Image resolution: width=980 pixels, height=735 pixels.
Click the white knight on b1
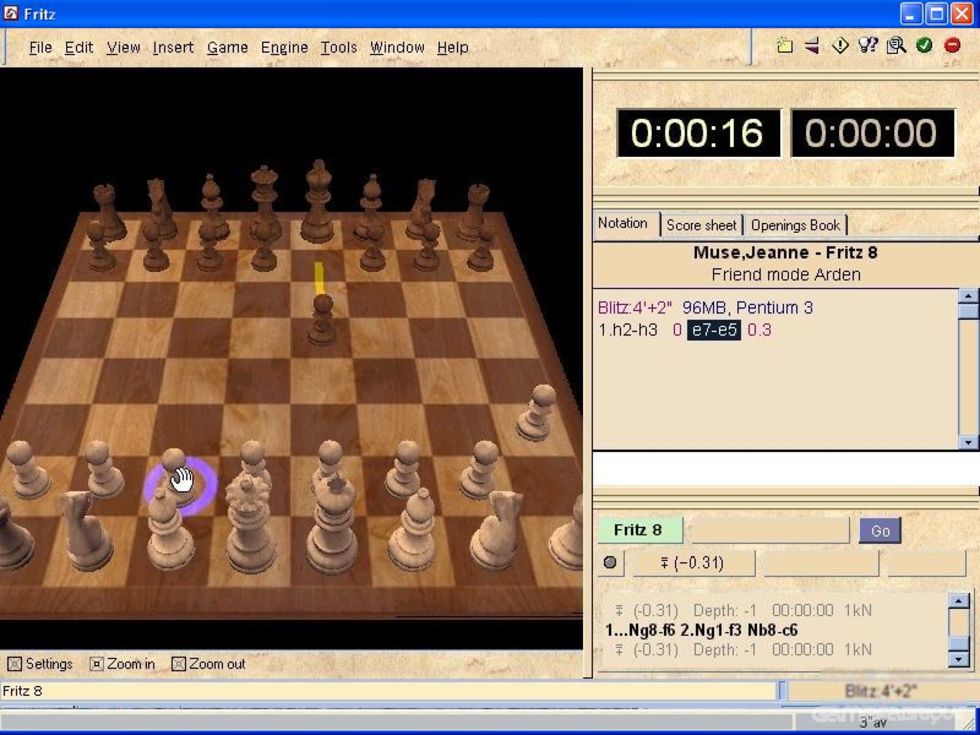click(x=86, y=532)
